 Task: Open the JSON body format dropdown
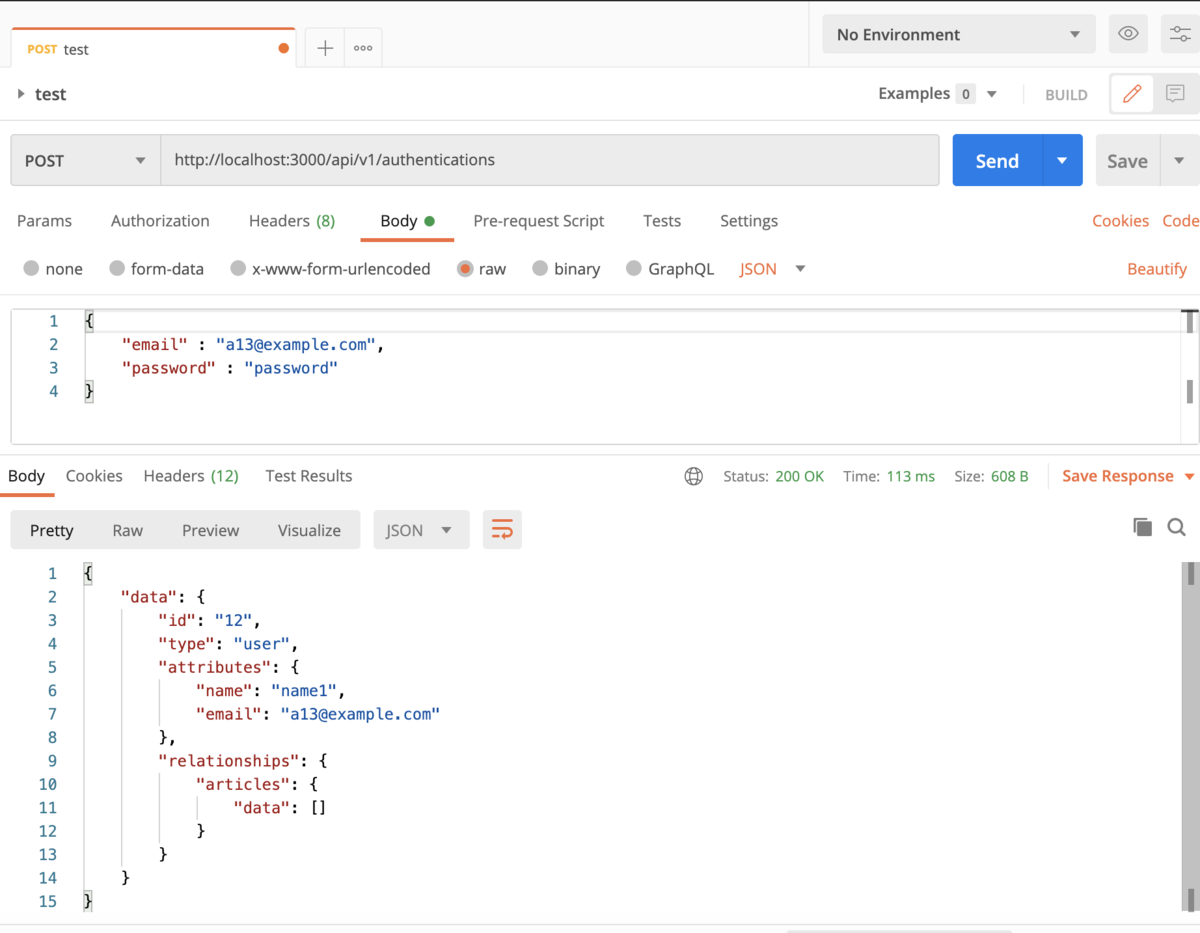pyautogui.click(x=770, y=268)
